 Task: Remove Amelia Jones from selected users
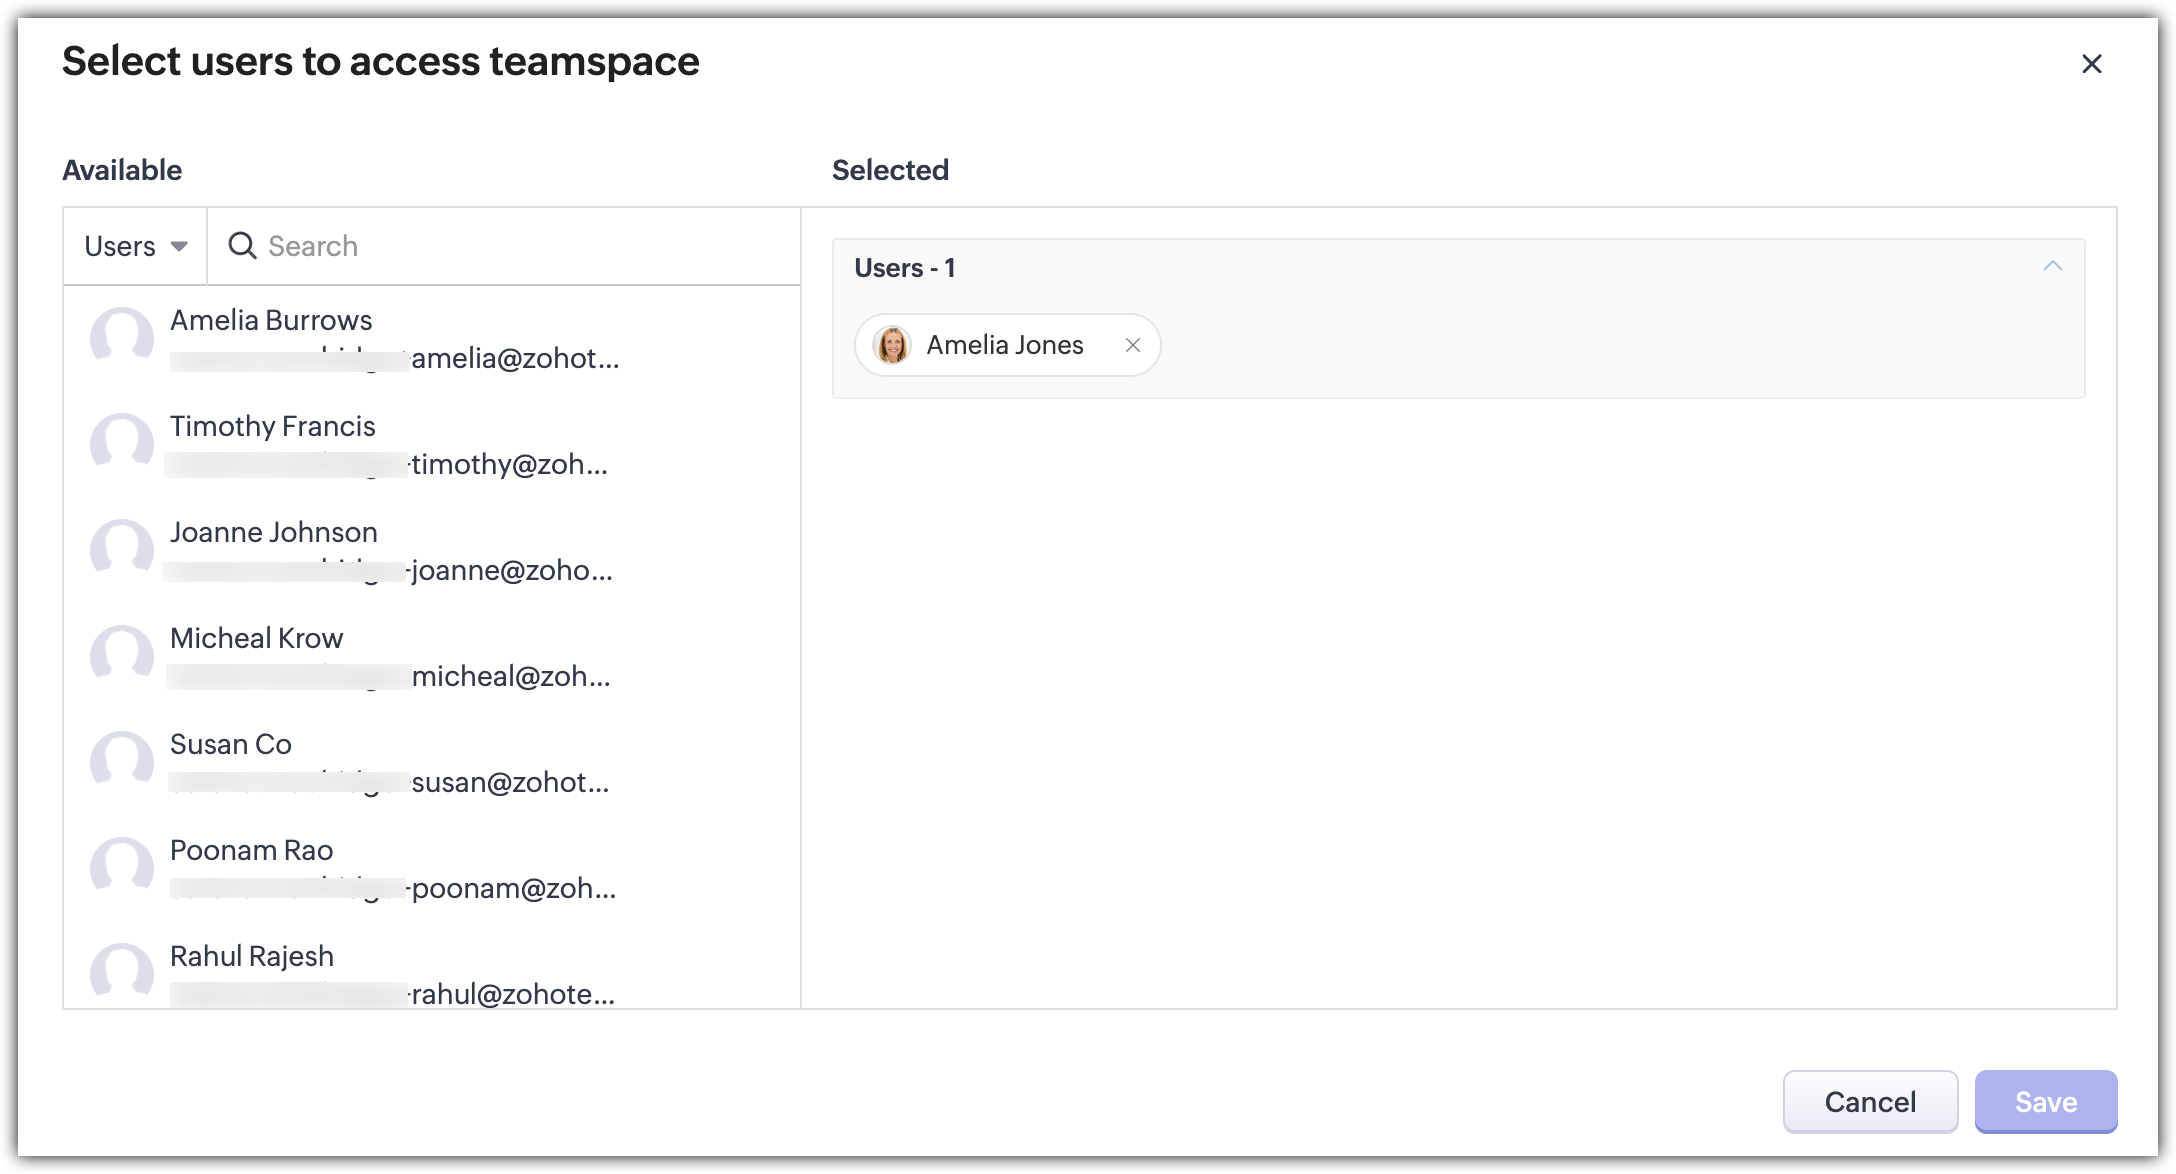pyautogui.click(x=1133, y=345)
